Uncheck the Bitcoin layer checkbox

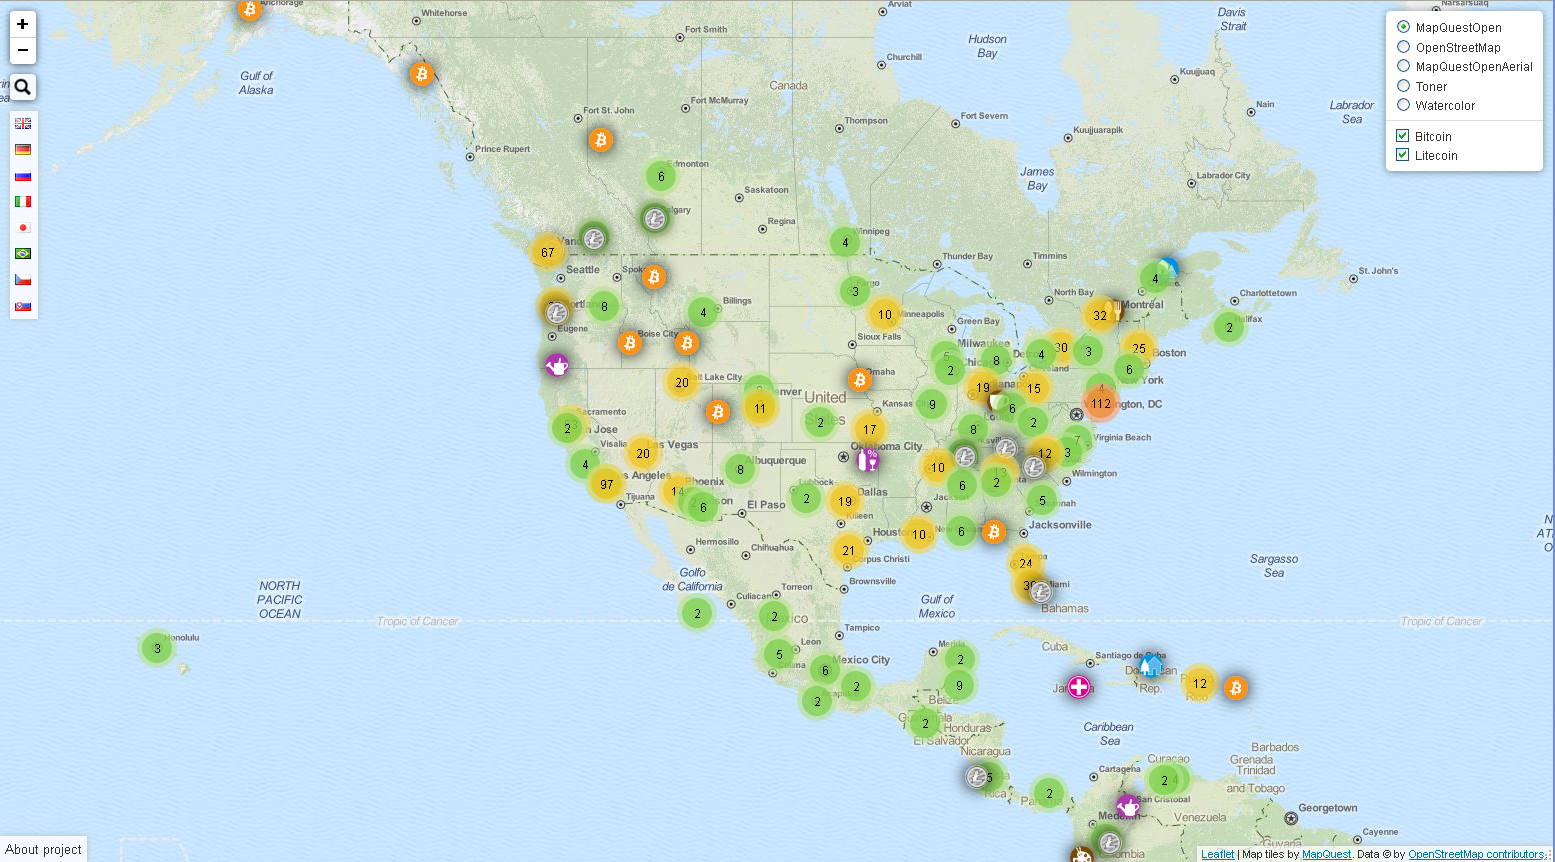coord(1403,136)
